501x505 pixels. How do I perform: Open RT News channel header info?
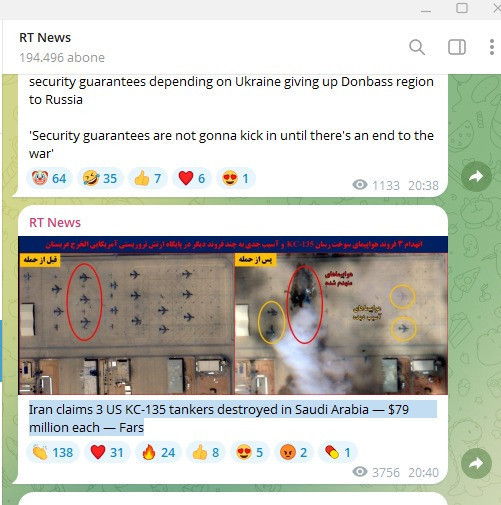coord(62,47)
